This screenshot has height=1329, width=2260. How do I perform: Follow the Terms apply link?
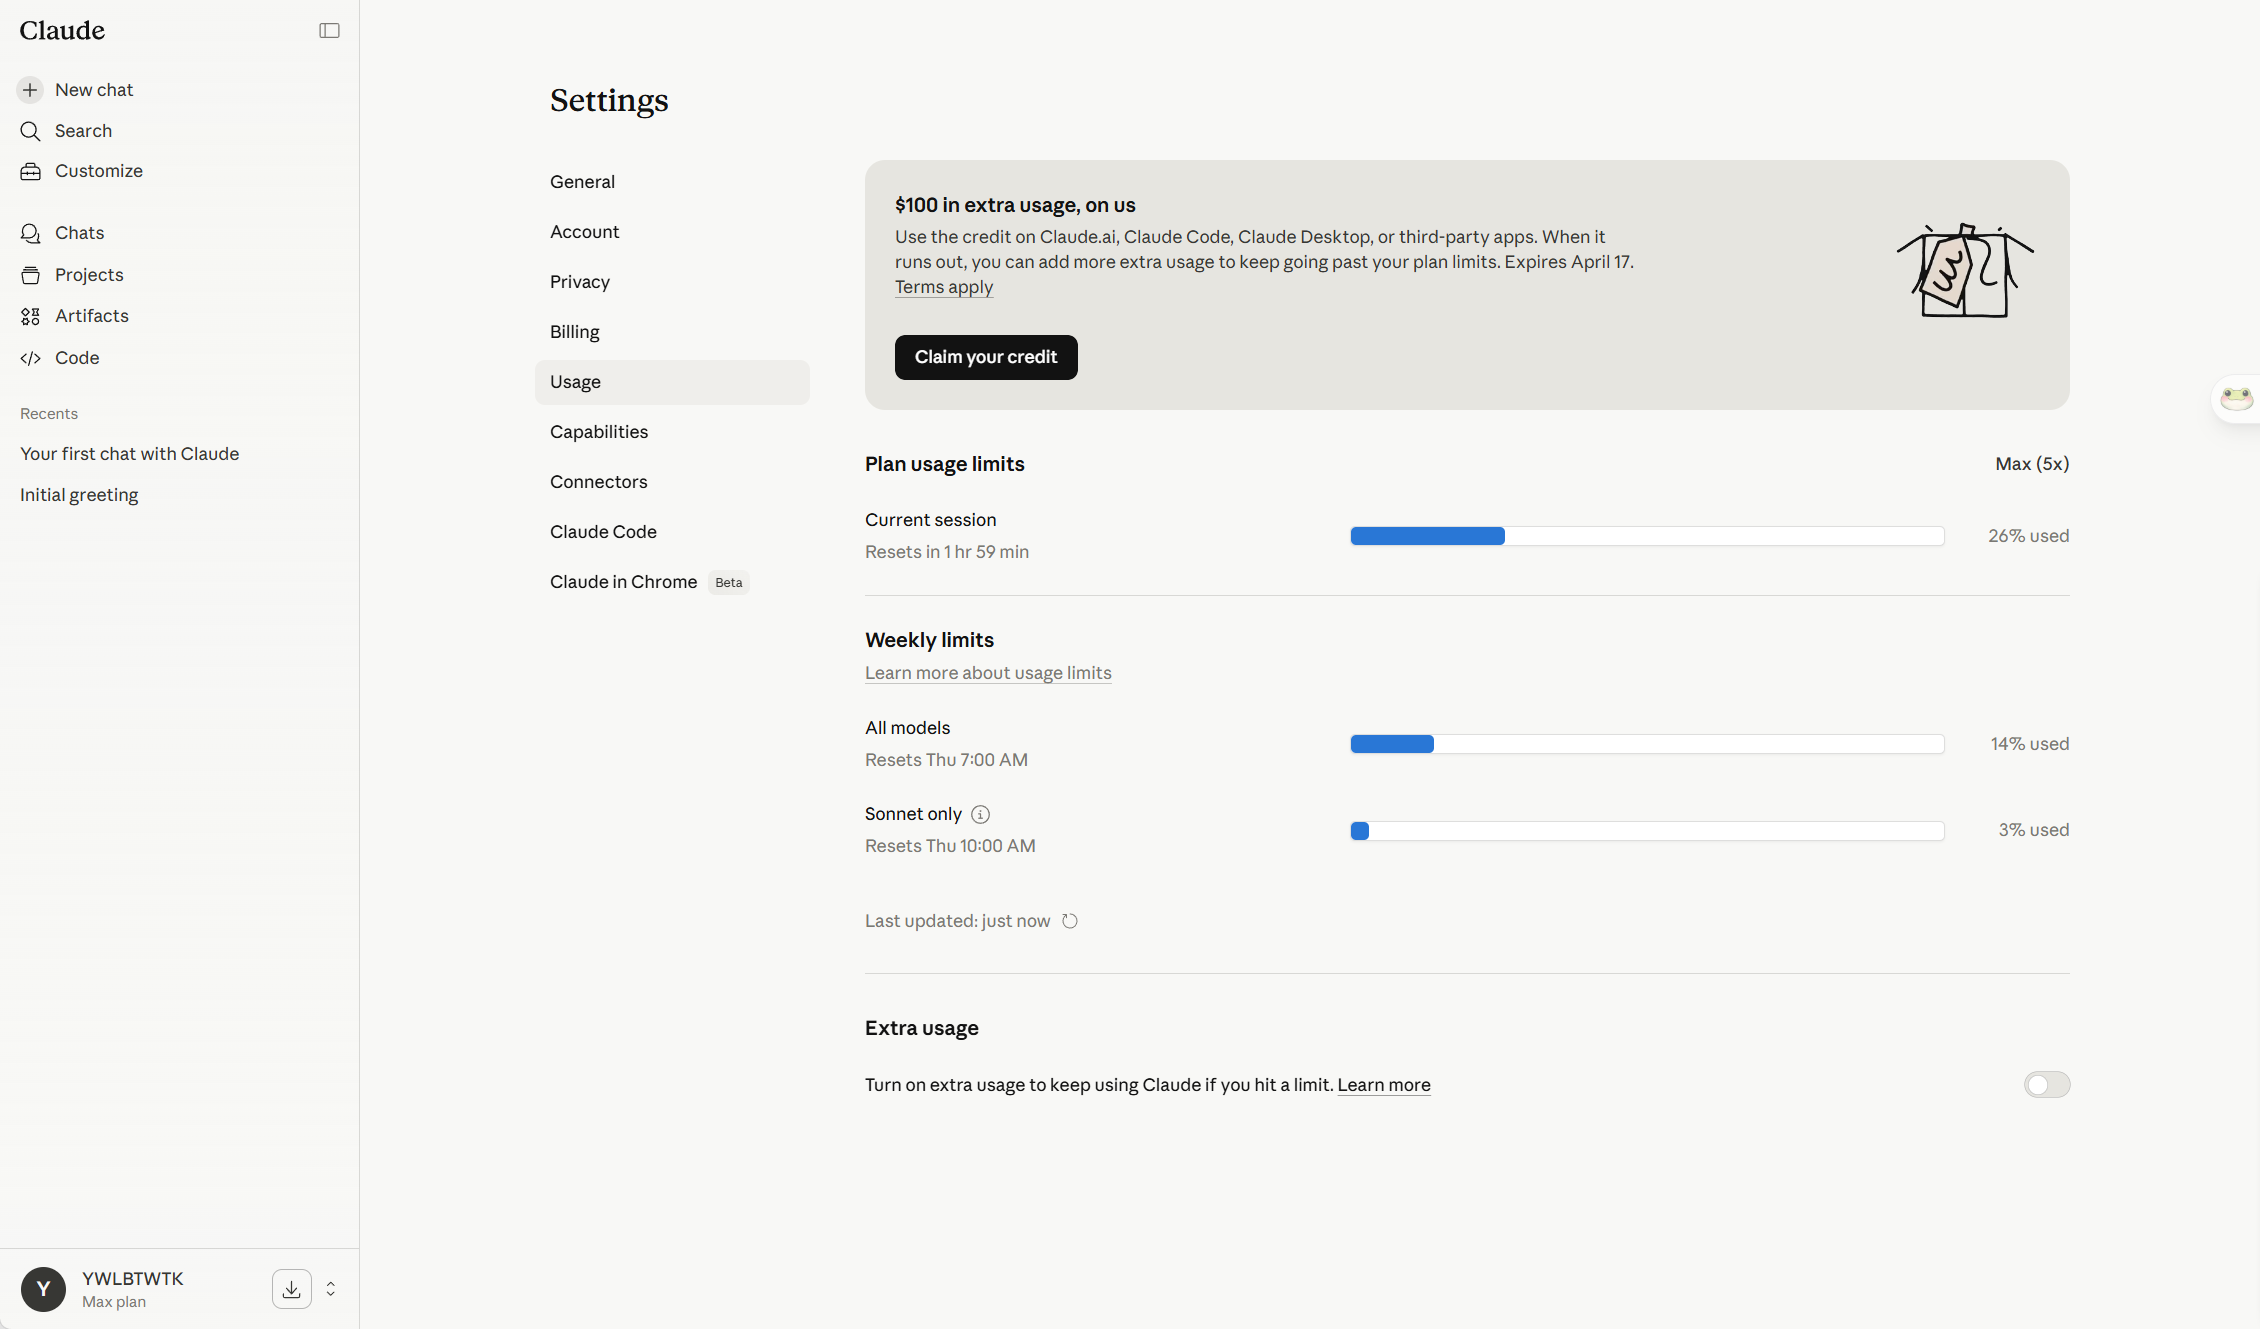tap(944, 287)
